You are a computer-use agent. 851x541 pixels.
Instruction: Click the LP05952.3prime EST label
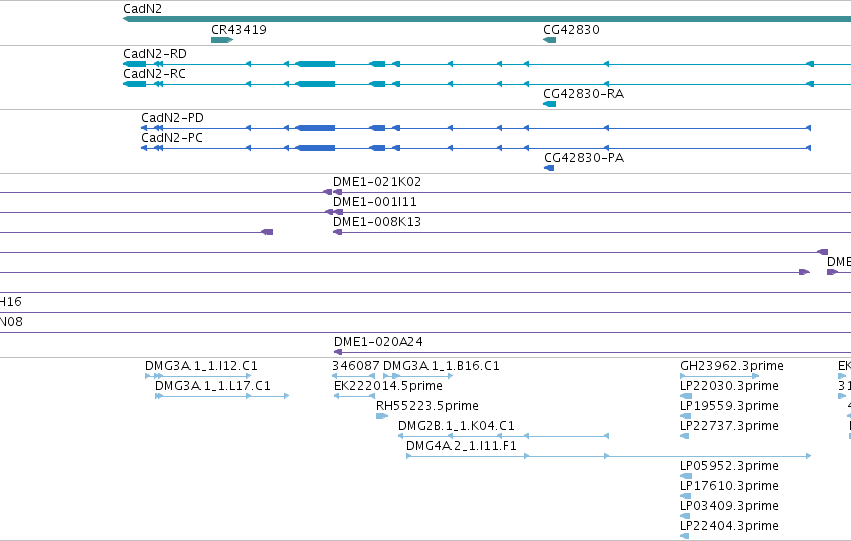(729, 466)
